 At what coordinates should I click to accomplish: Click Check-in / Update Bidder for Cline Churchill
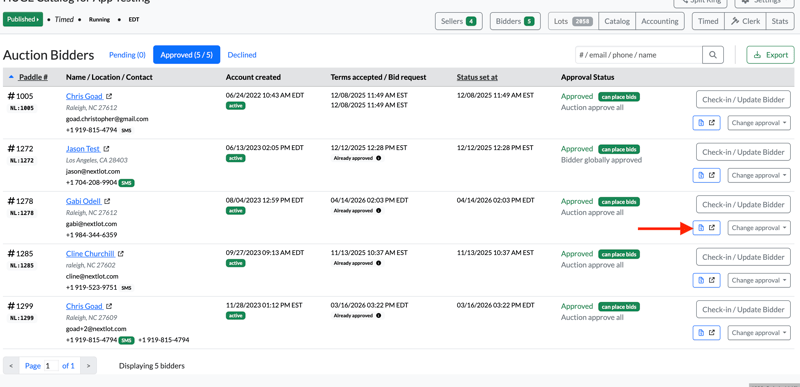743,257
